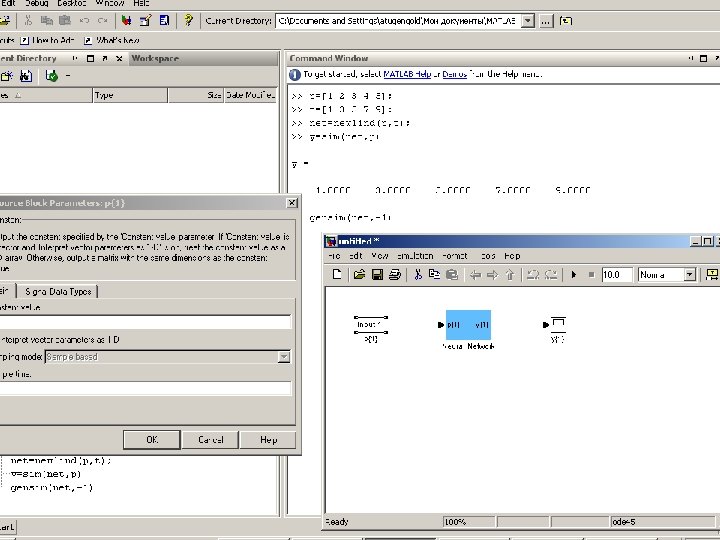The image size is (720, 540).
Task: Click Cut icon in MATLAB main toolbar
Action: pos(28,20)
